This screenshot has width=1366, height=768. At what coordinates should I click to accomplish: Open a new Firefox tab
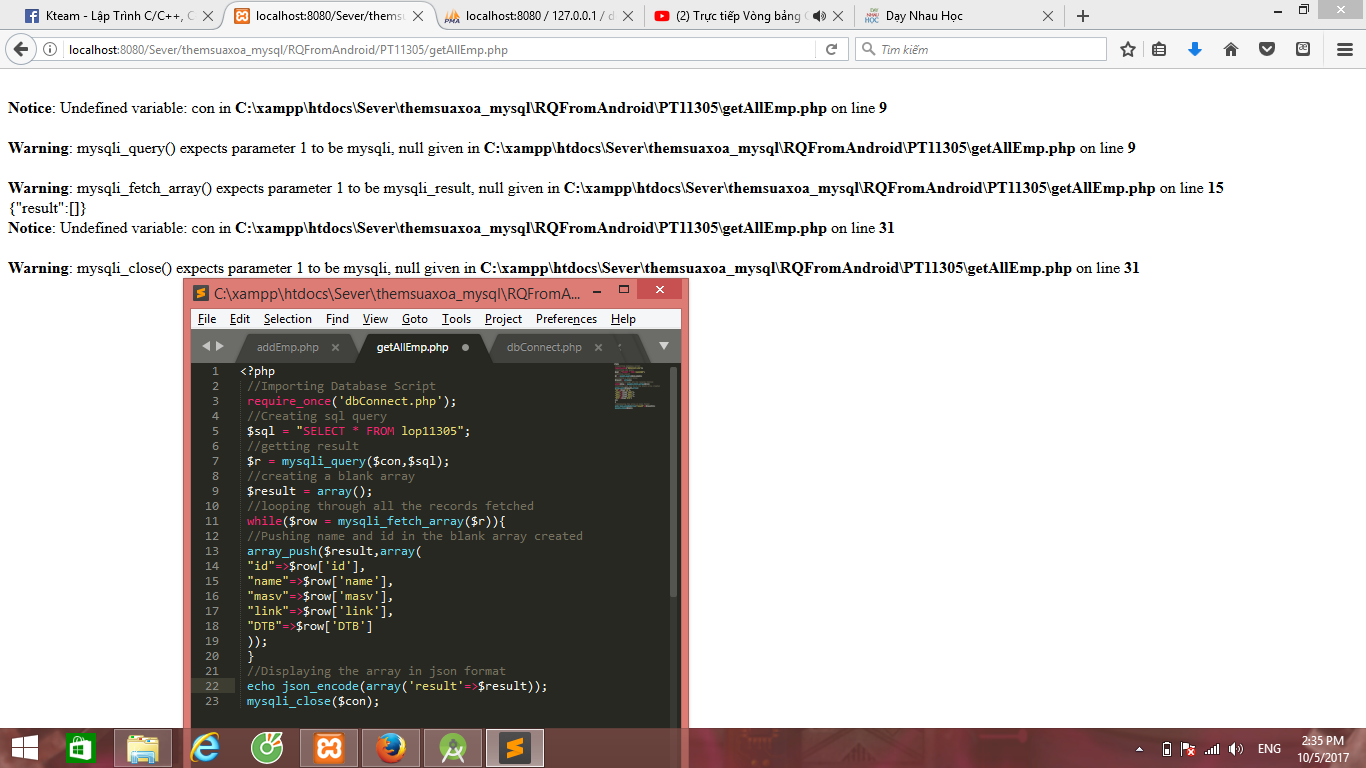coord(1082,16)
